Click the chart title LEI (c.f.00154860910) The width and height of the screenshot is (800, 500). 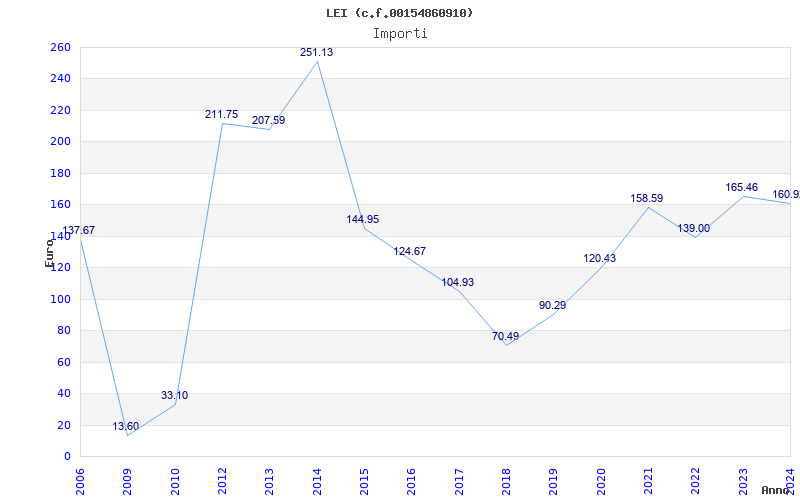[x=399, y=13]
